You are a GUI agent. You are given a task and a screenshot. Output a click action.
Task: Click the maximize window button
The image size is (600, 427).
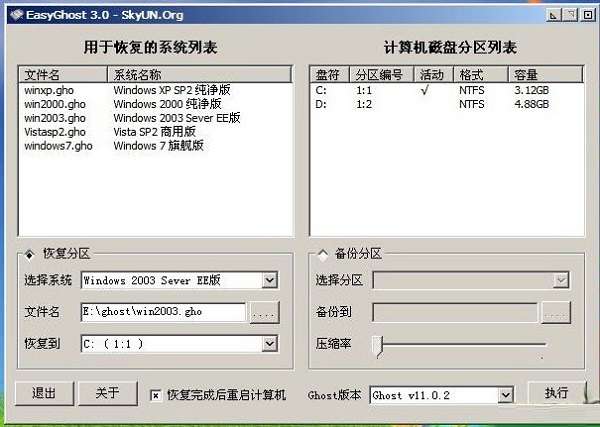coord(571,15)
